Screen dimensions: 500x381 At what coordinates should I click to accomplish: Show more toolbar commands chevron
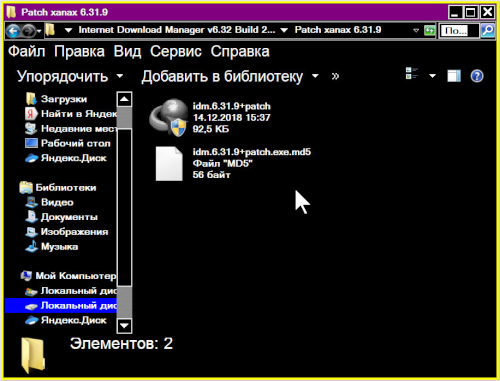pos(335,76)
